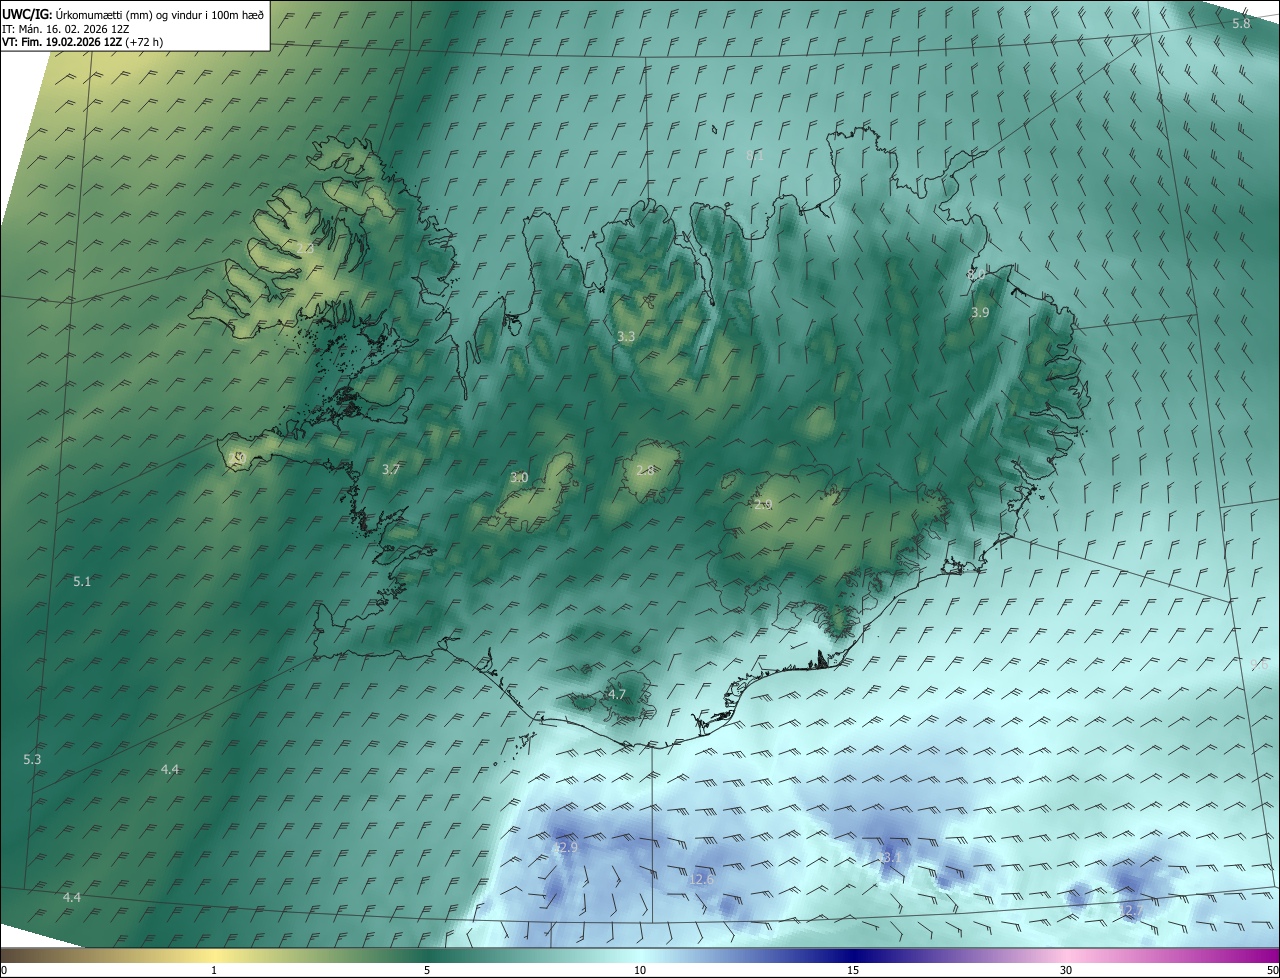The height and width of the screenshot is (978, 1280).
Task: Click the 5.8 value label
Action: pyautogui.click(x=1241, y=23)
